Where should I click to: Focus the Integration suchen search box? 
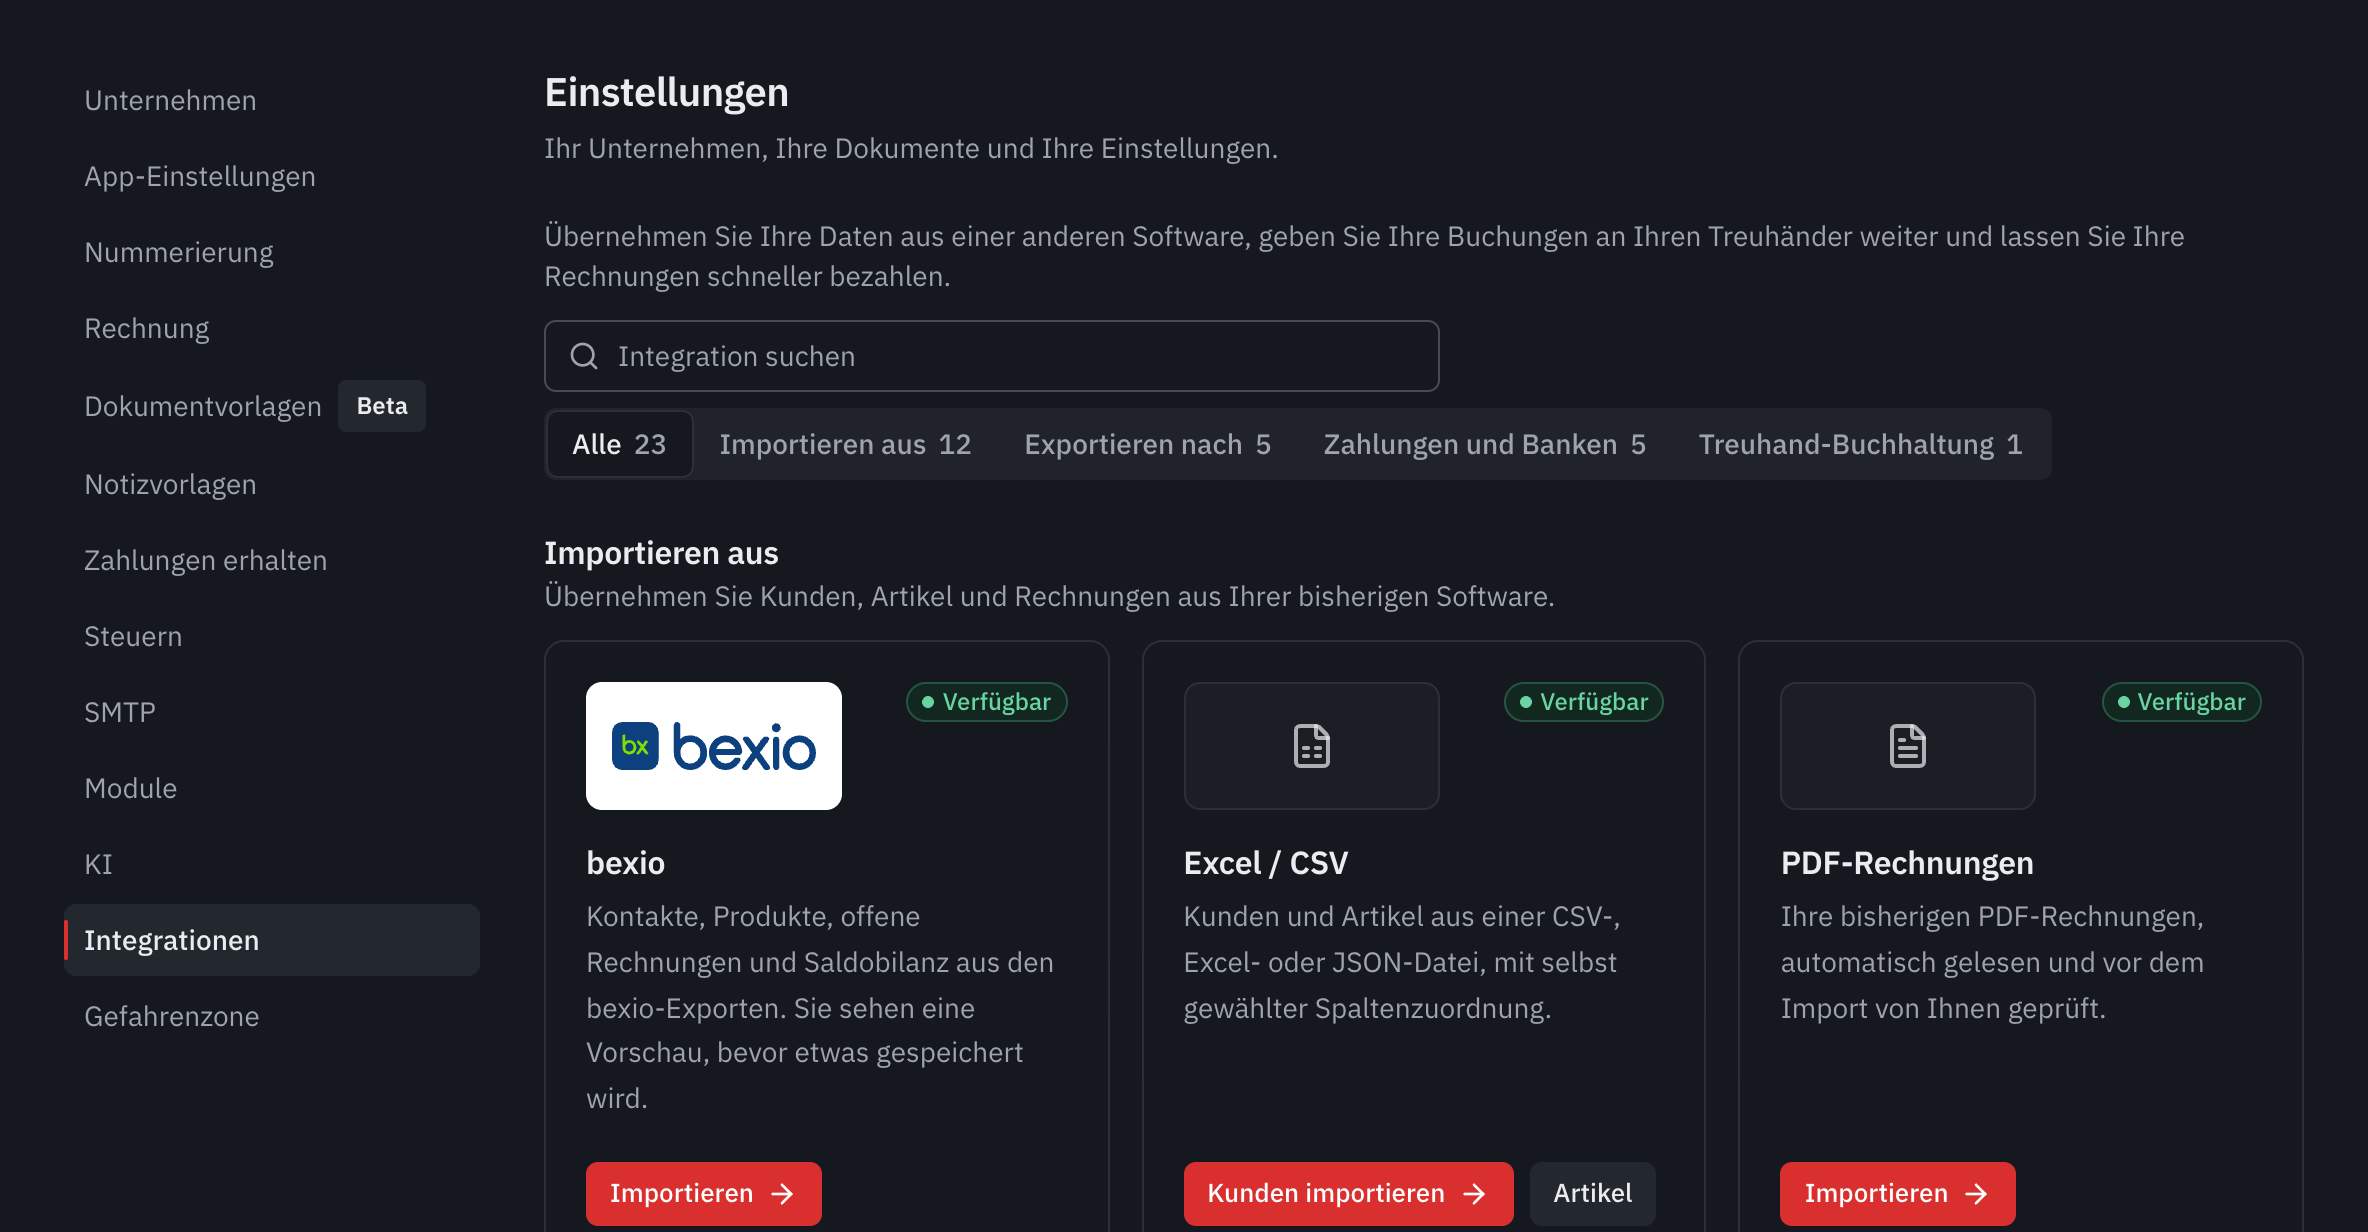pyautogui.click(x=991, y=356)
